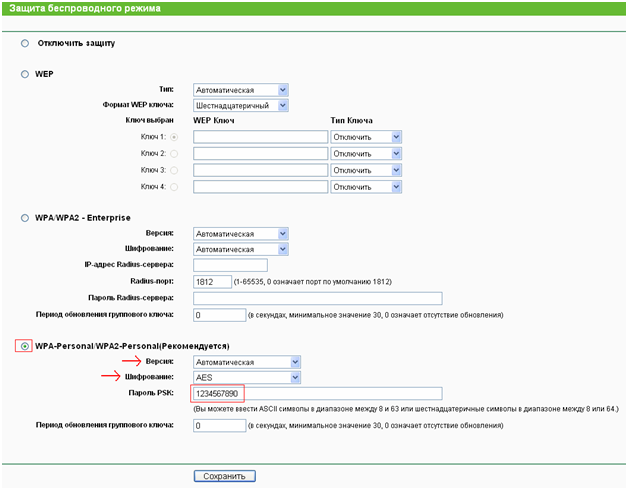628x490 pixels.
Task: Click the WEP Ключ column header
Action: [x=213, y=121]
